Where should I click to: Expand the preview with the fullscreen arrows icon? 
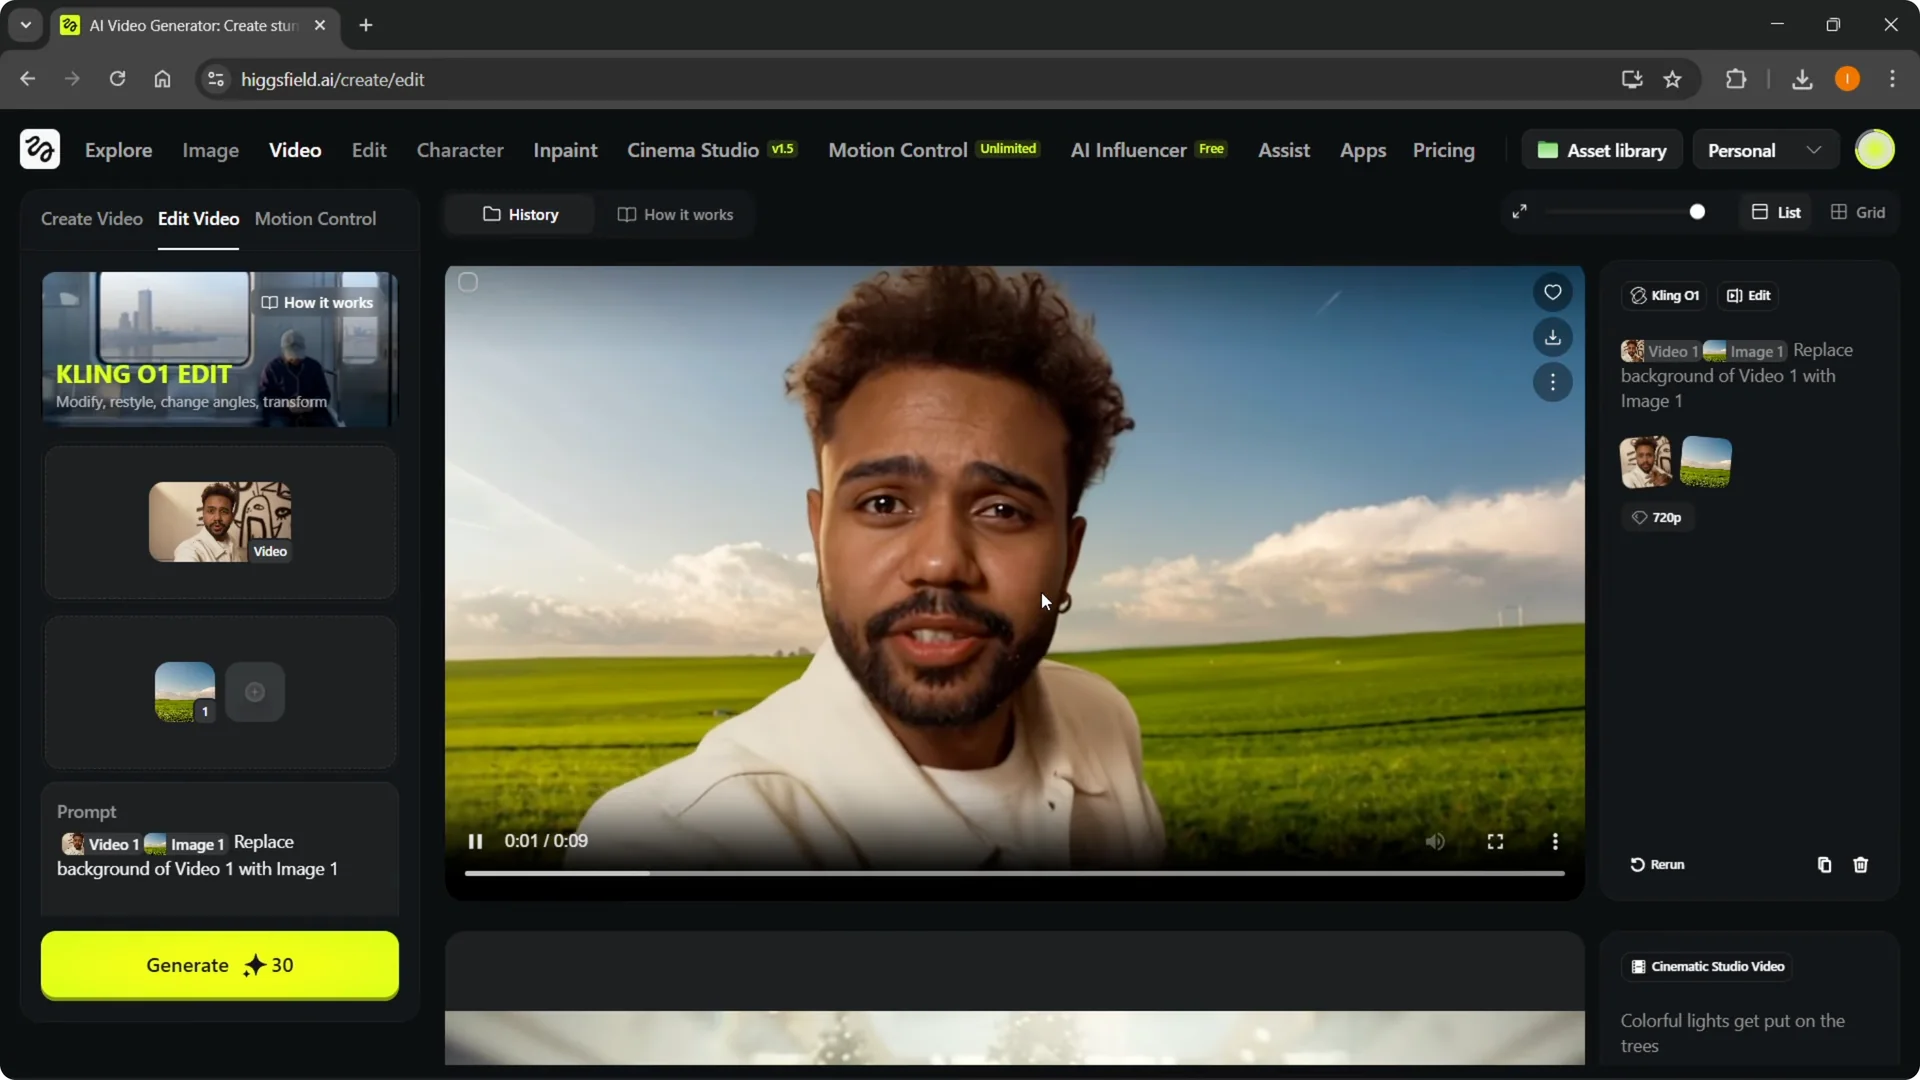tap(1520, 211)
